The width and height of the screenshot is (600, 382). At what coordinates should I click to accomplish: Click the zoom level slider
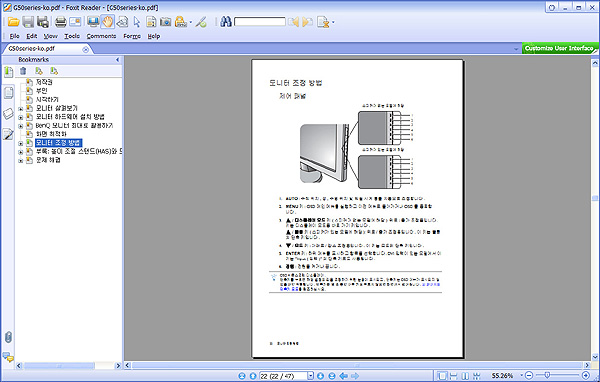click(558, 375)
